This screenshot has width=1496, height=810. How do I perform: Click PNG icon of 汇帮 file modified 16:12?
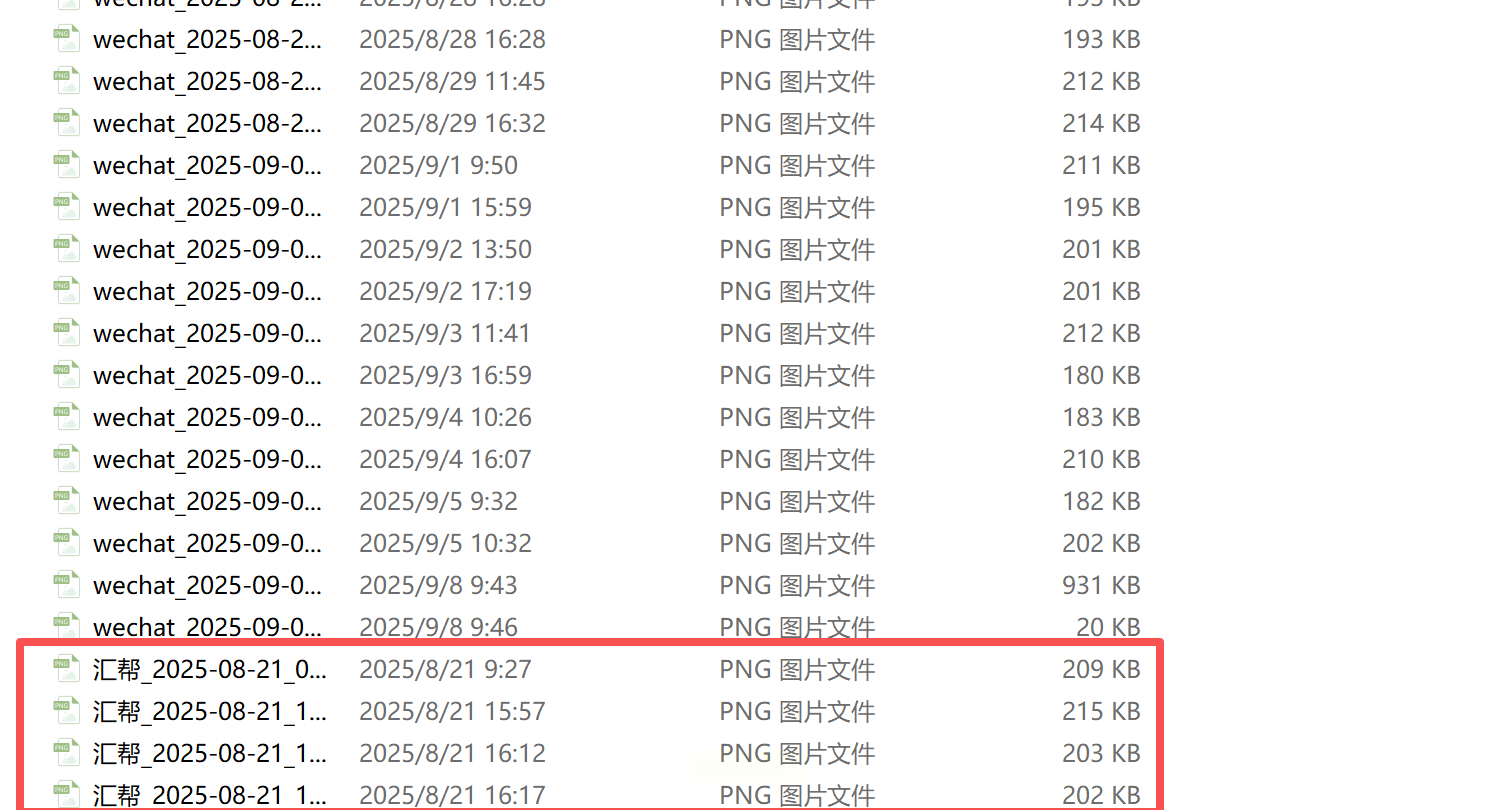[67, 752]
